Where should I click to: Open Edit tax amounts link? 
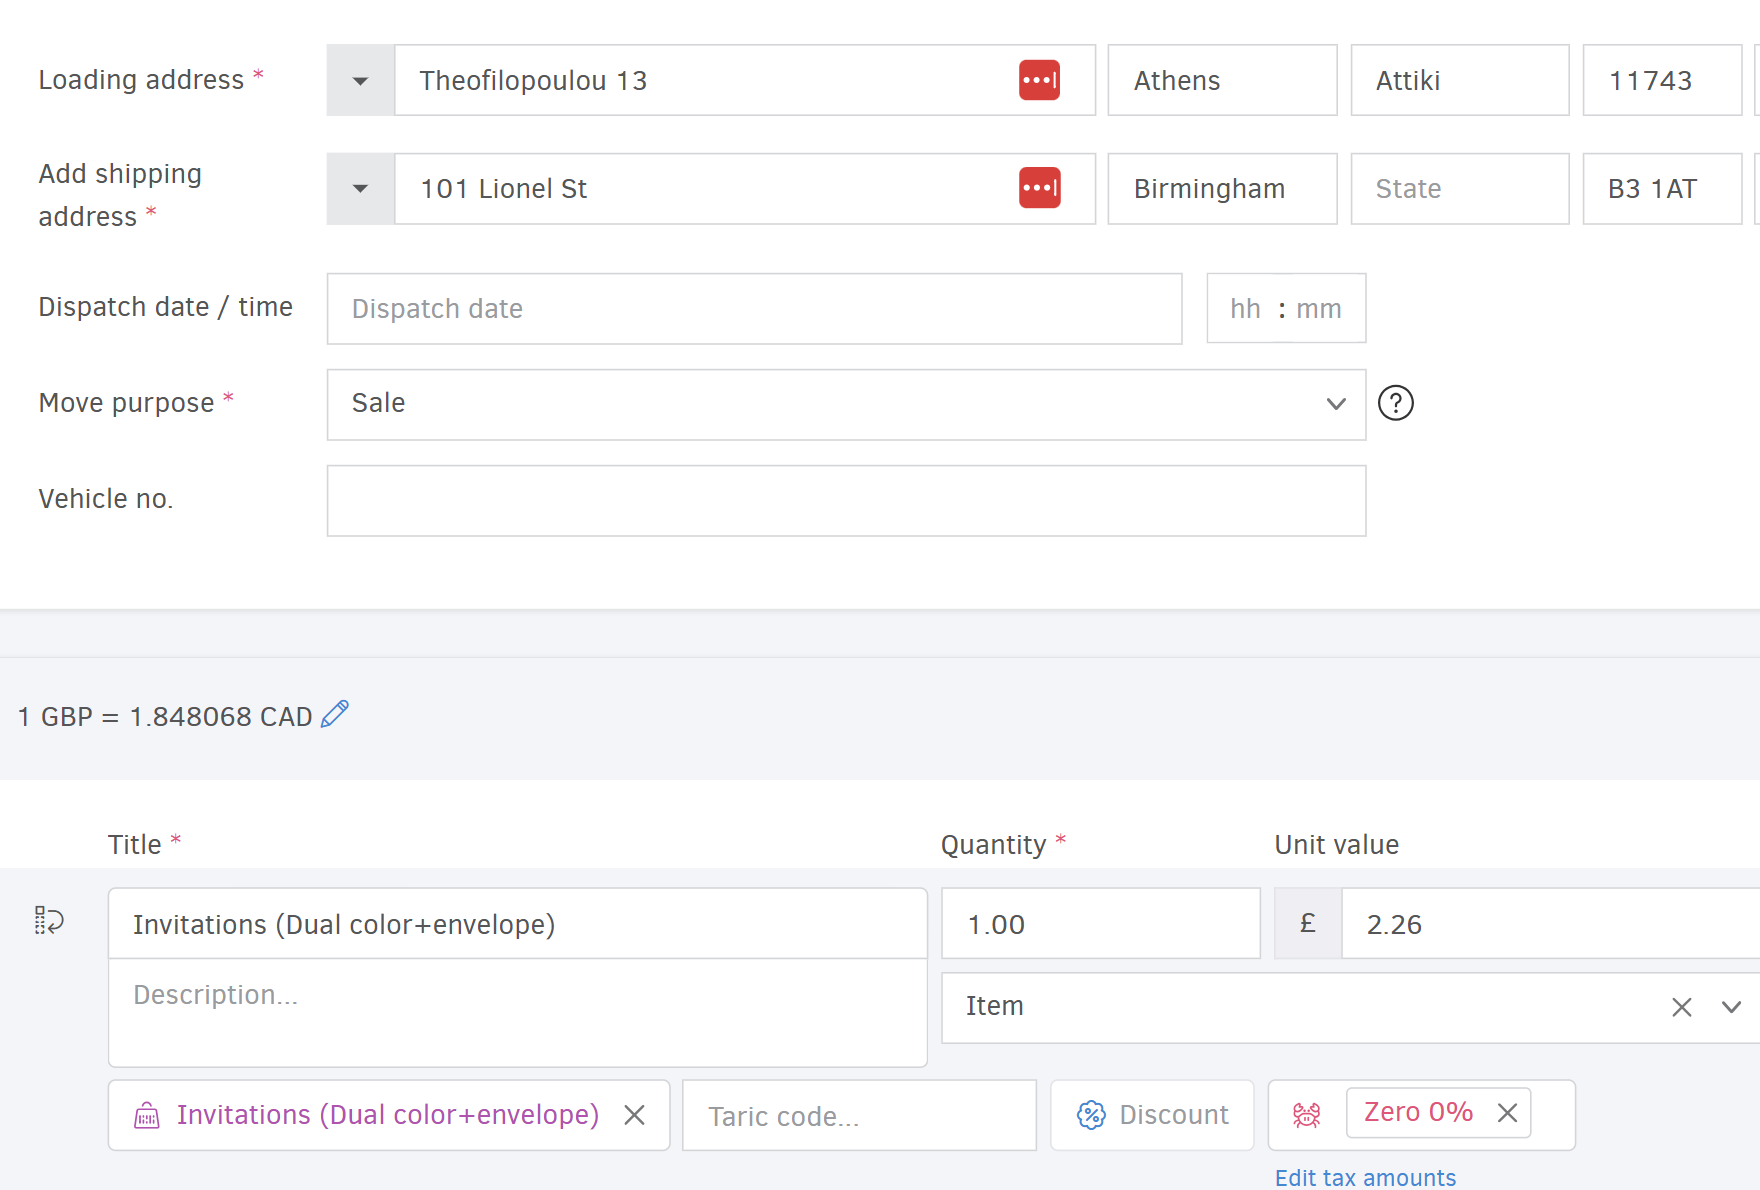(1365, 1178)
